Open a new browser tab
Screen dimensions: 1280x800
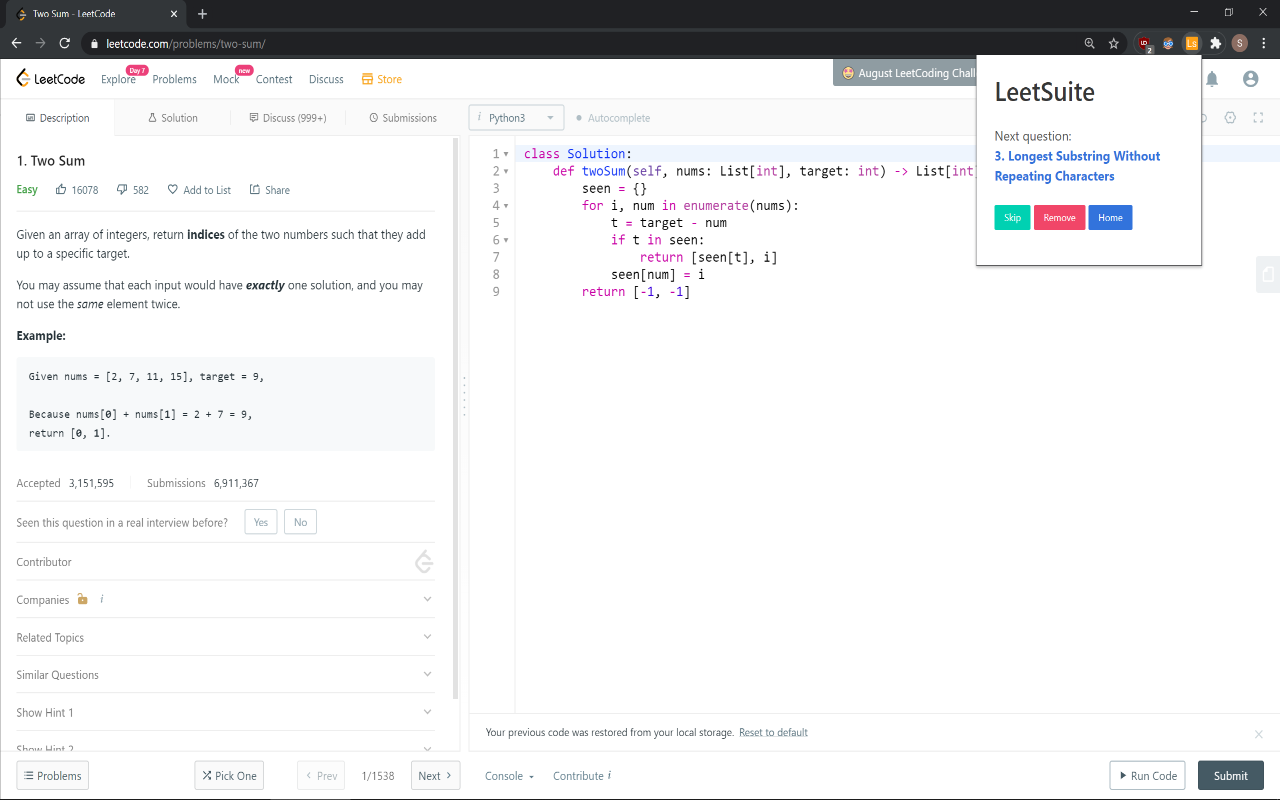point(203,14)
